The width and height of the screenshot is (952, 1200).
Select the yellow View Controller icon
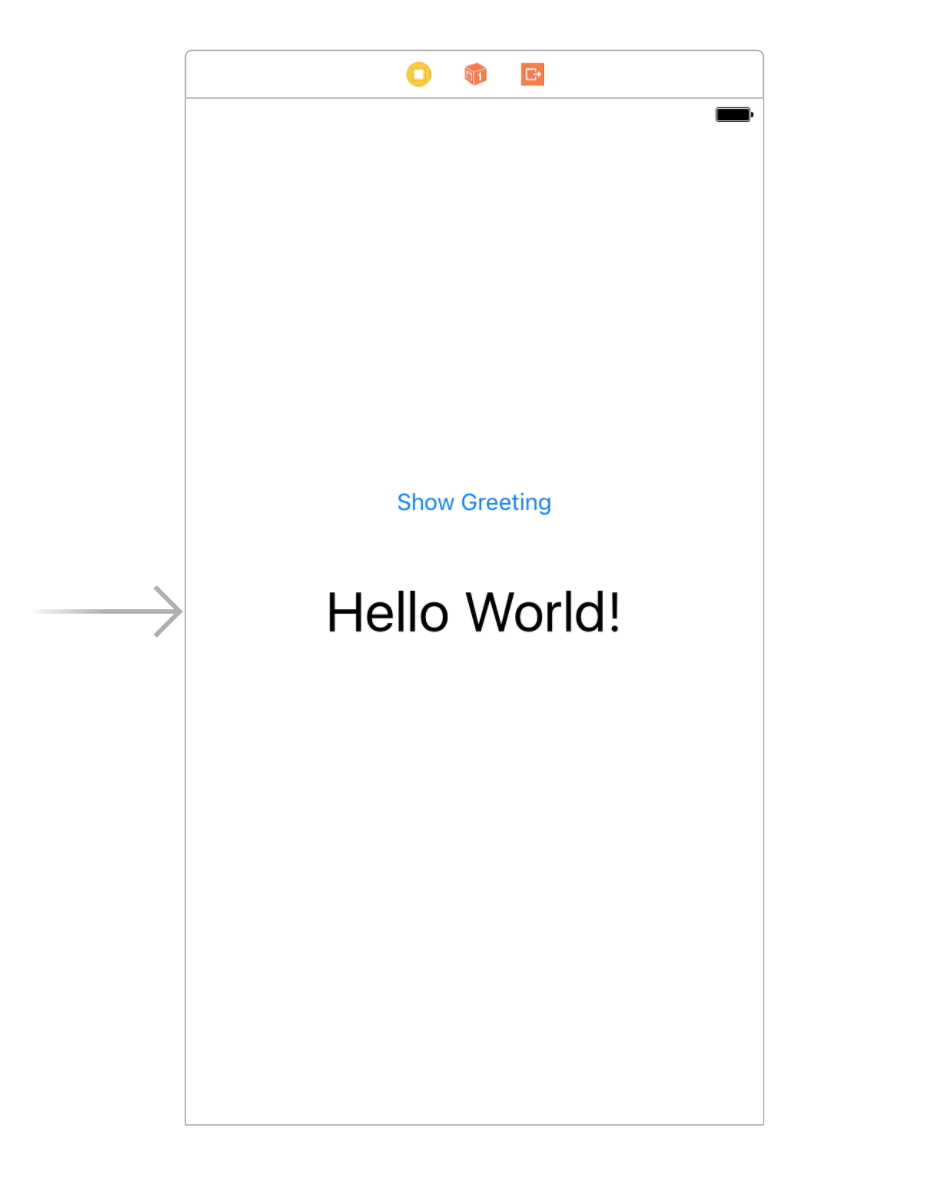pyautogui.click(x=419, y=75)
